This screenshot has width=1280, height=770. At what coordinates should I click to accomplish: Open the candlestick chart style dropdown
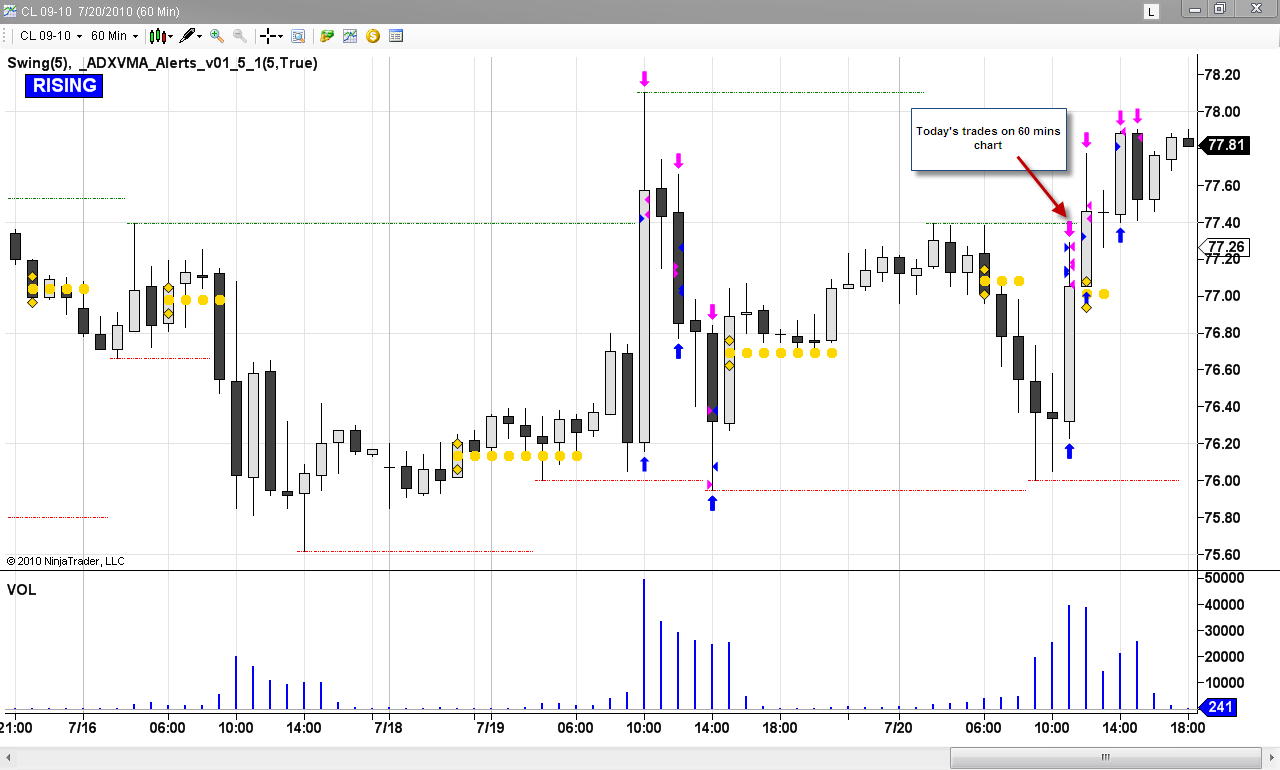click(161, 36)
